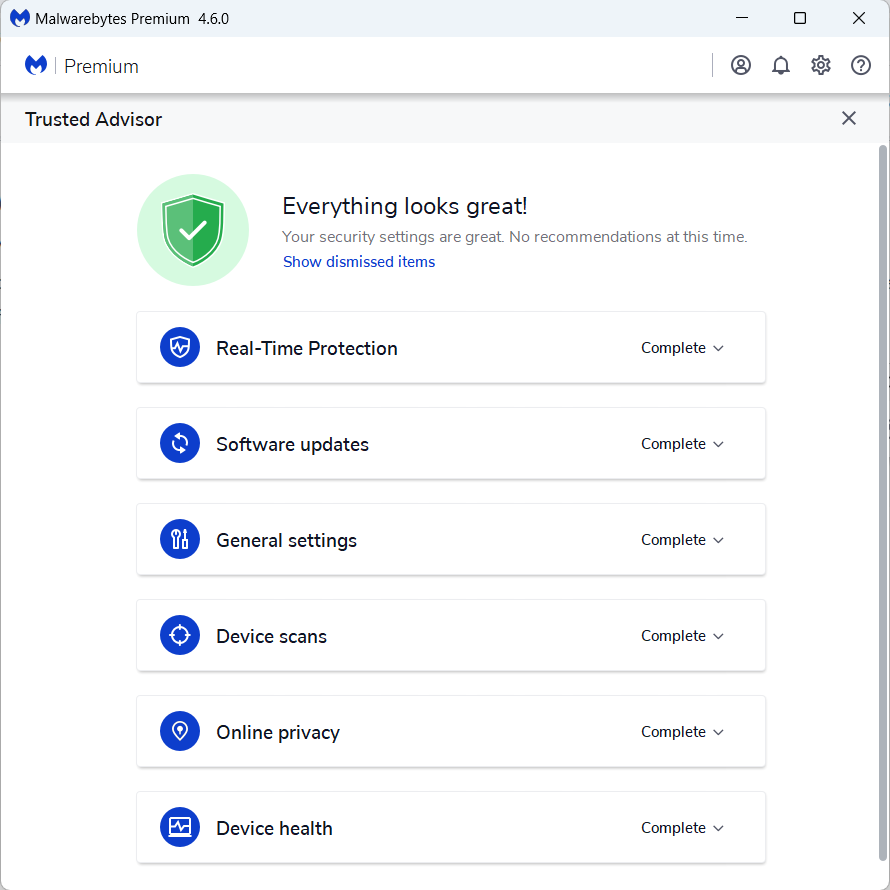Open the notifications bell

point(780,65)
